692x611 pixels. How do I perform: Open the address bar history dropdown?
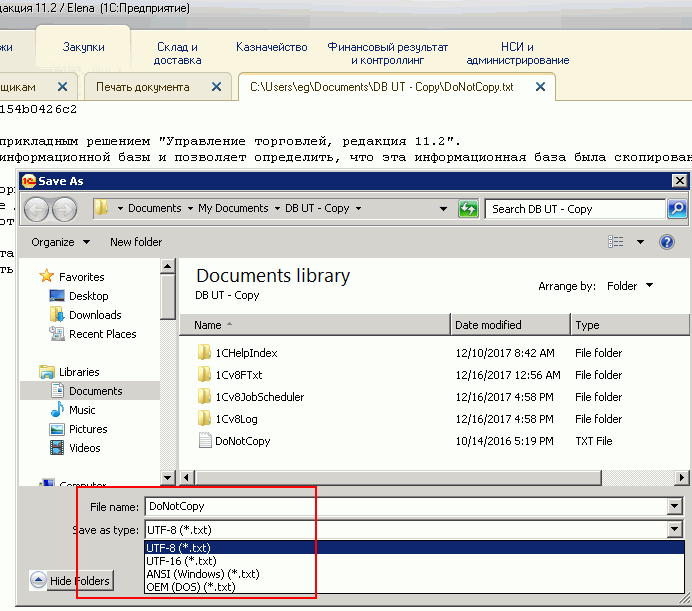point(443,209)
